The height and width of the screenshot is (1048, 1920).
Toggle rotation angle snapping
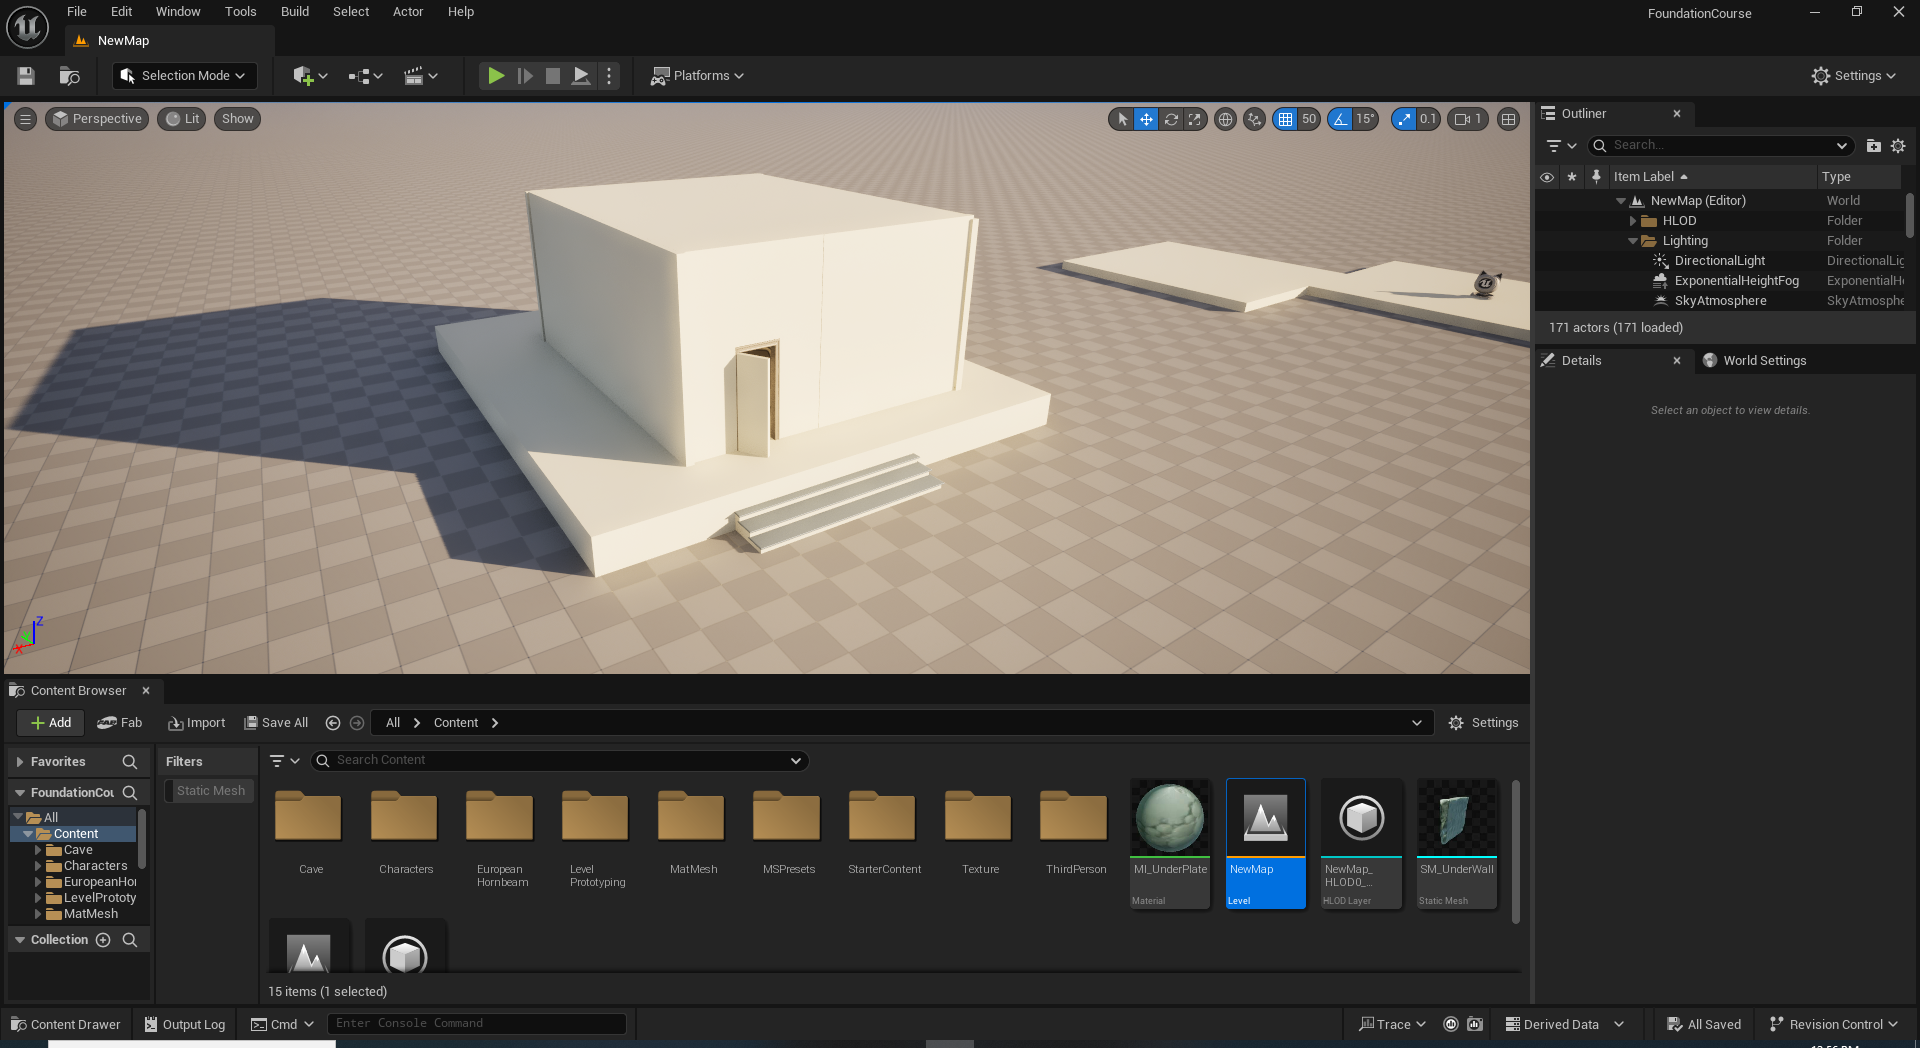tap(1340, 119)
